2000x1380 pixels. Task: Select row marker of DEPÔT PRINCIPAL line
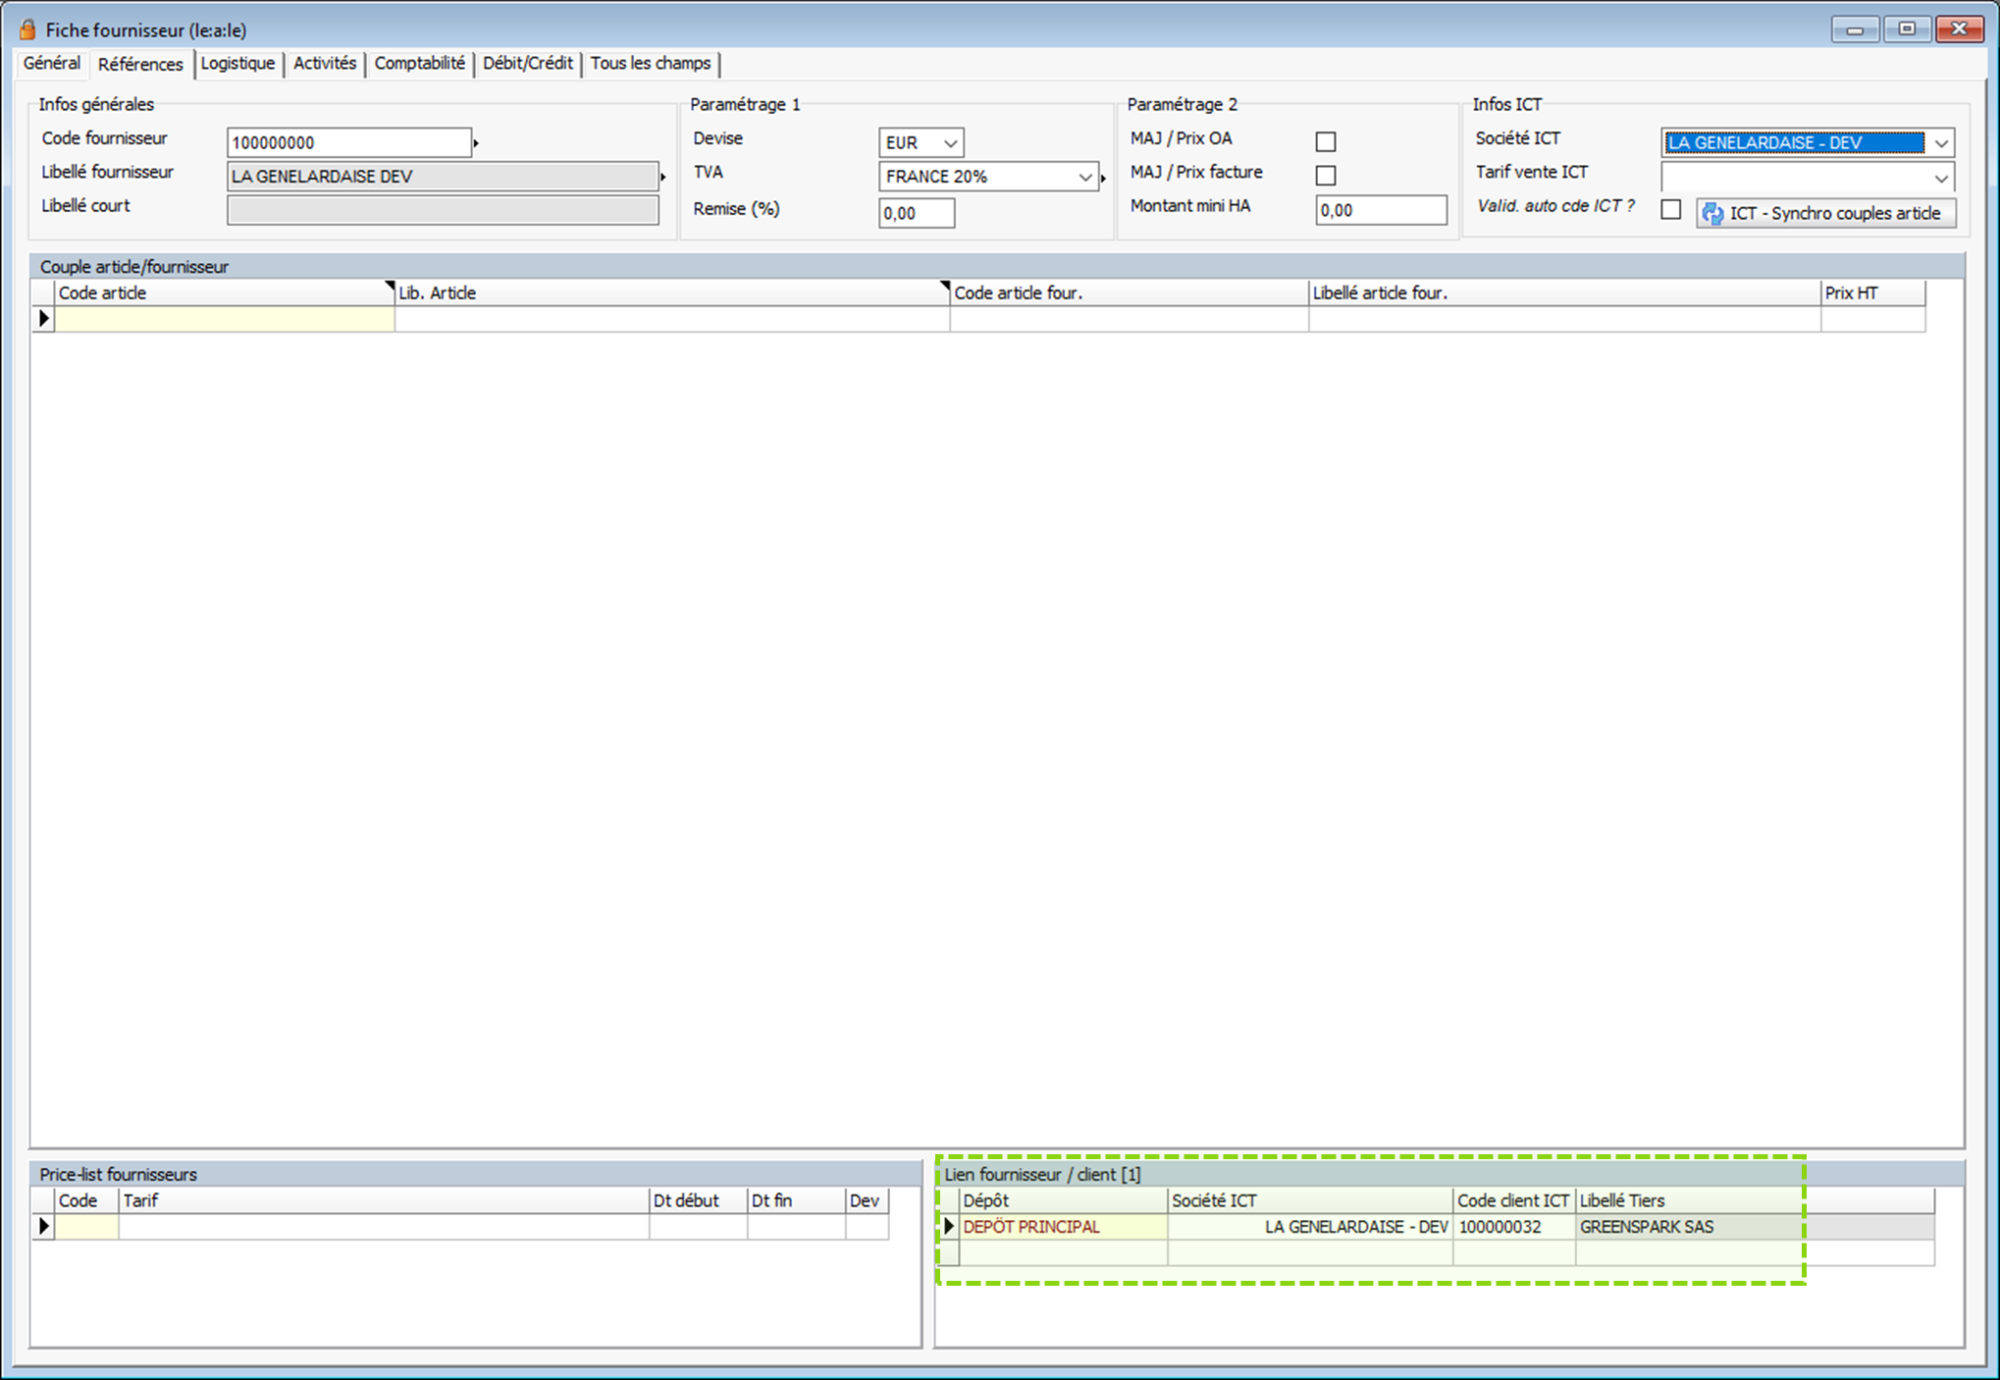[x=949, y=1226]
